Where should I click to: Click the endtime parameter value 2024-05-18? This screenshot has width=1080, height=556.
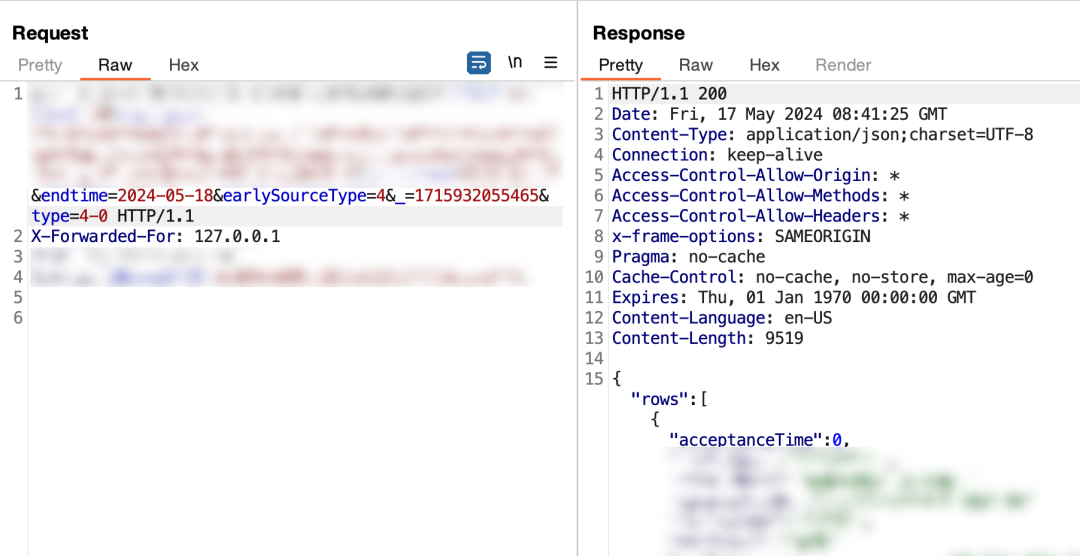pyautogui.click(x=165, y=196)
